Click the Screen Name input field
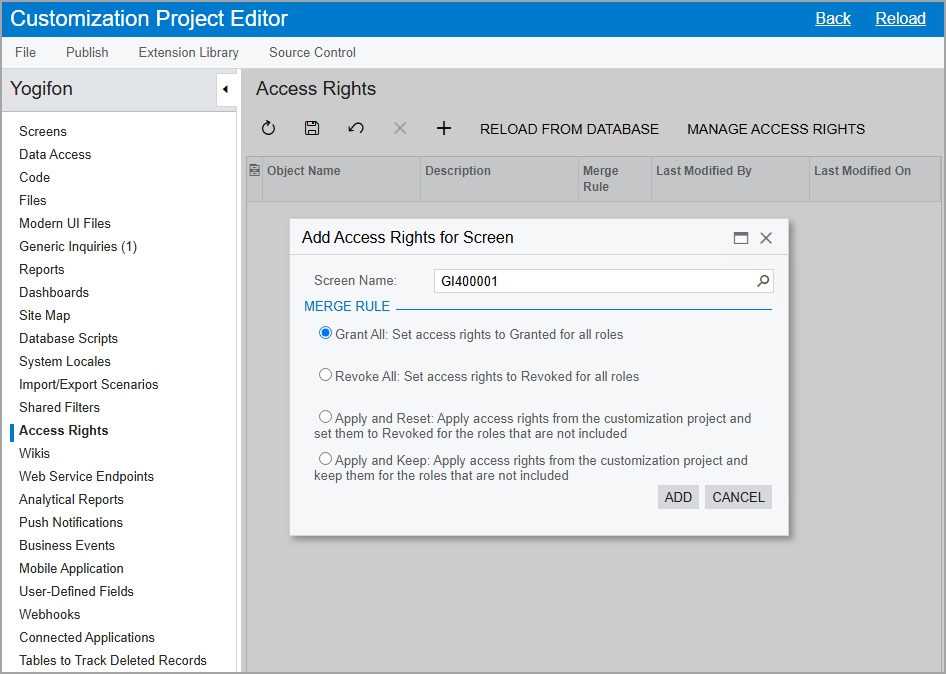Screen dimensions: 946x674 click(594, 281)
